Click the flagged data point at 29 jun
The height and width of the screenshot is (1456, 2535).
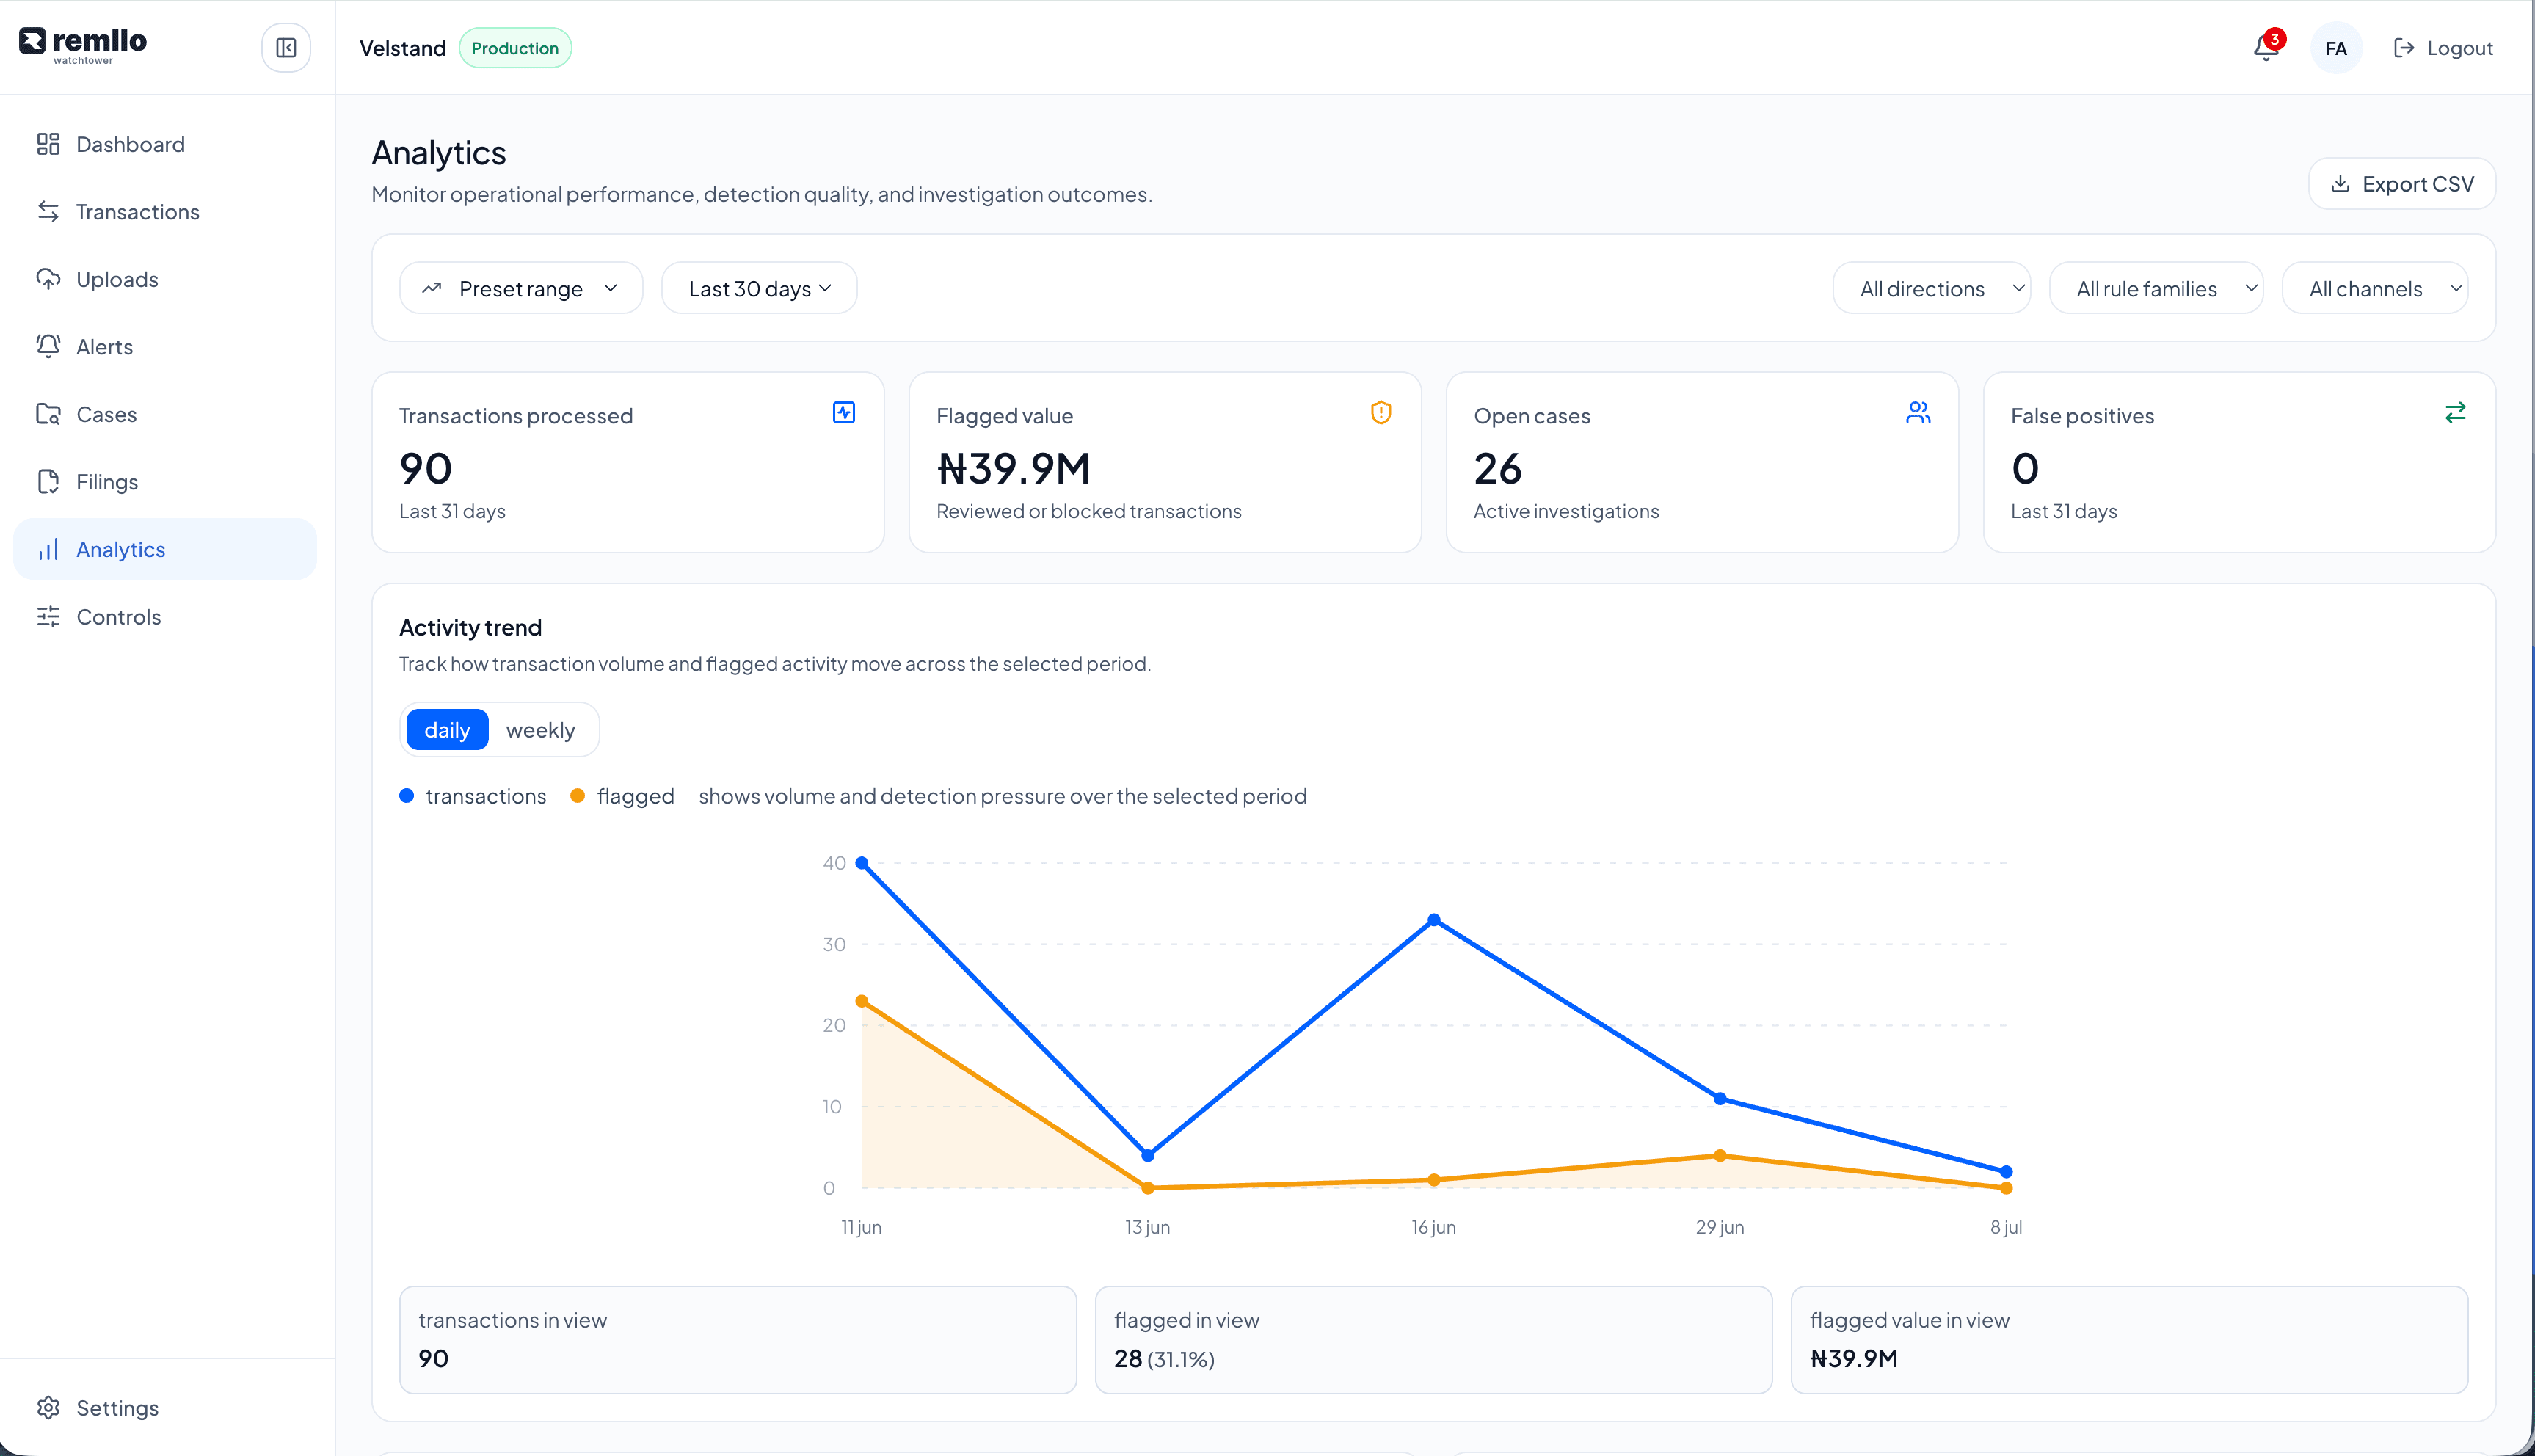1720,1155
